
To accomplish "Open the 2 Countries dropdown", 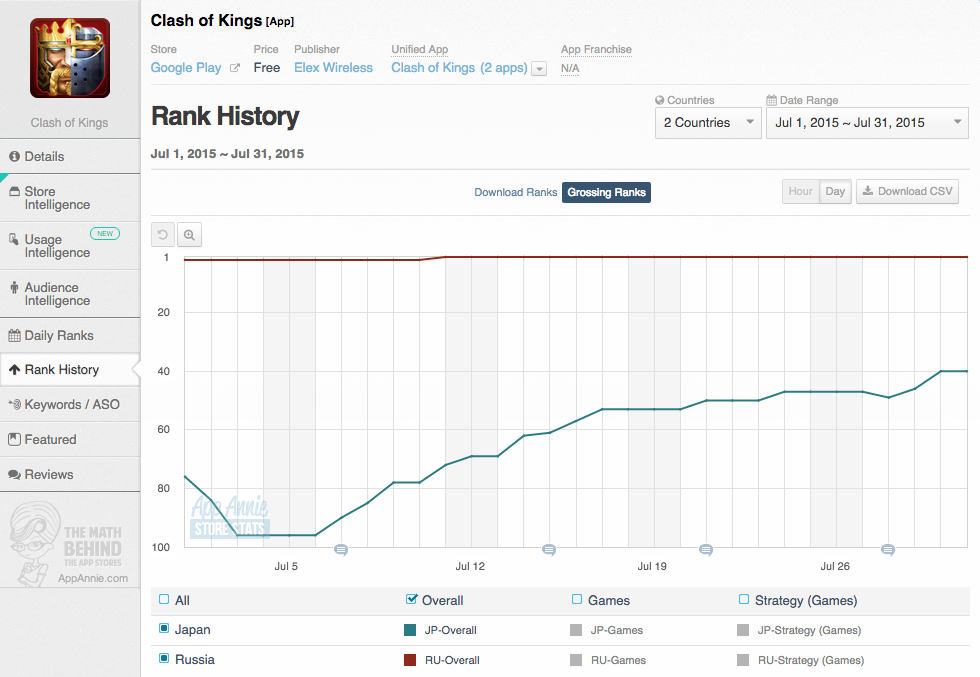I will coord(708,123).
